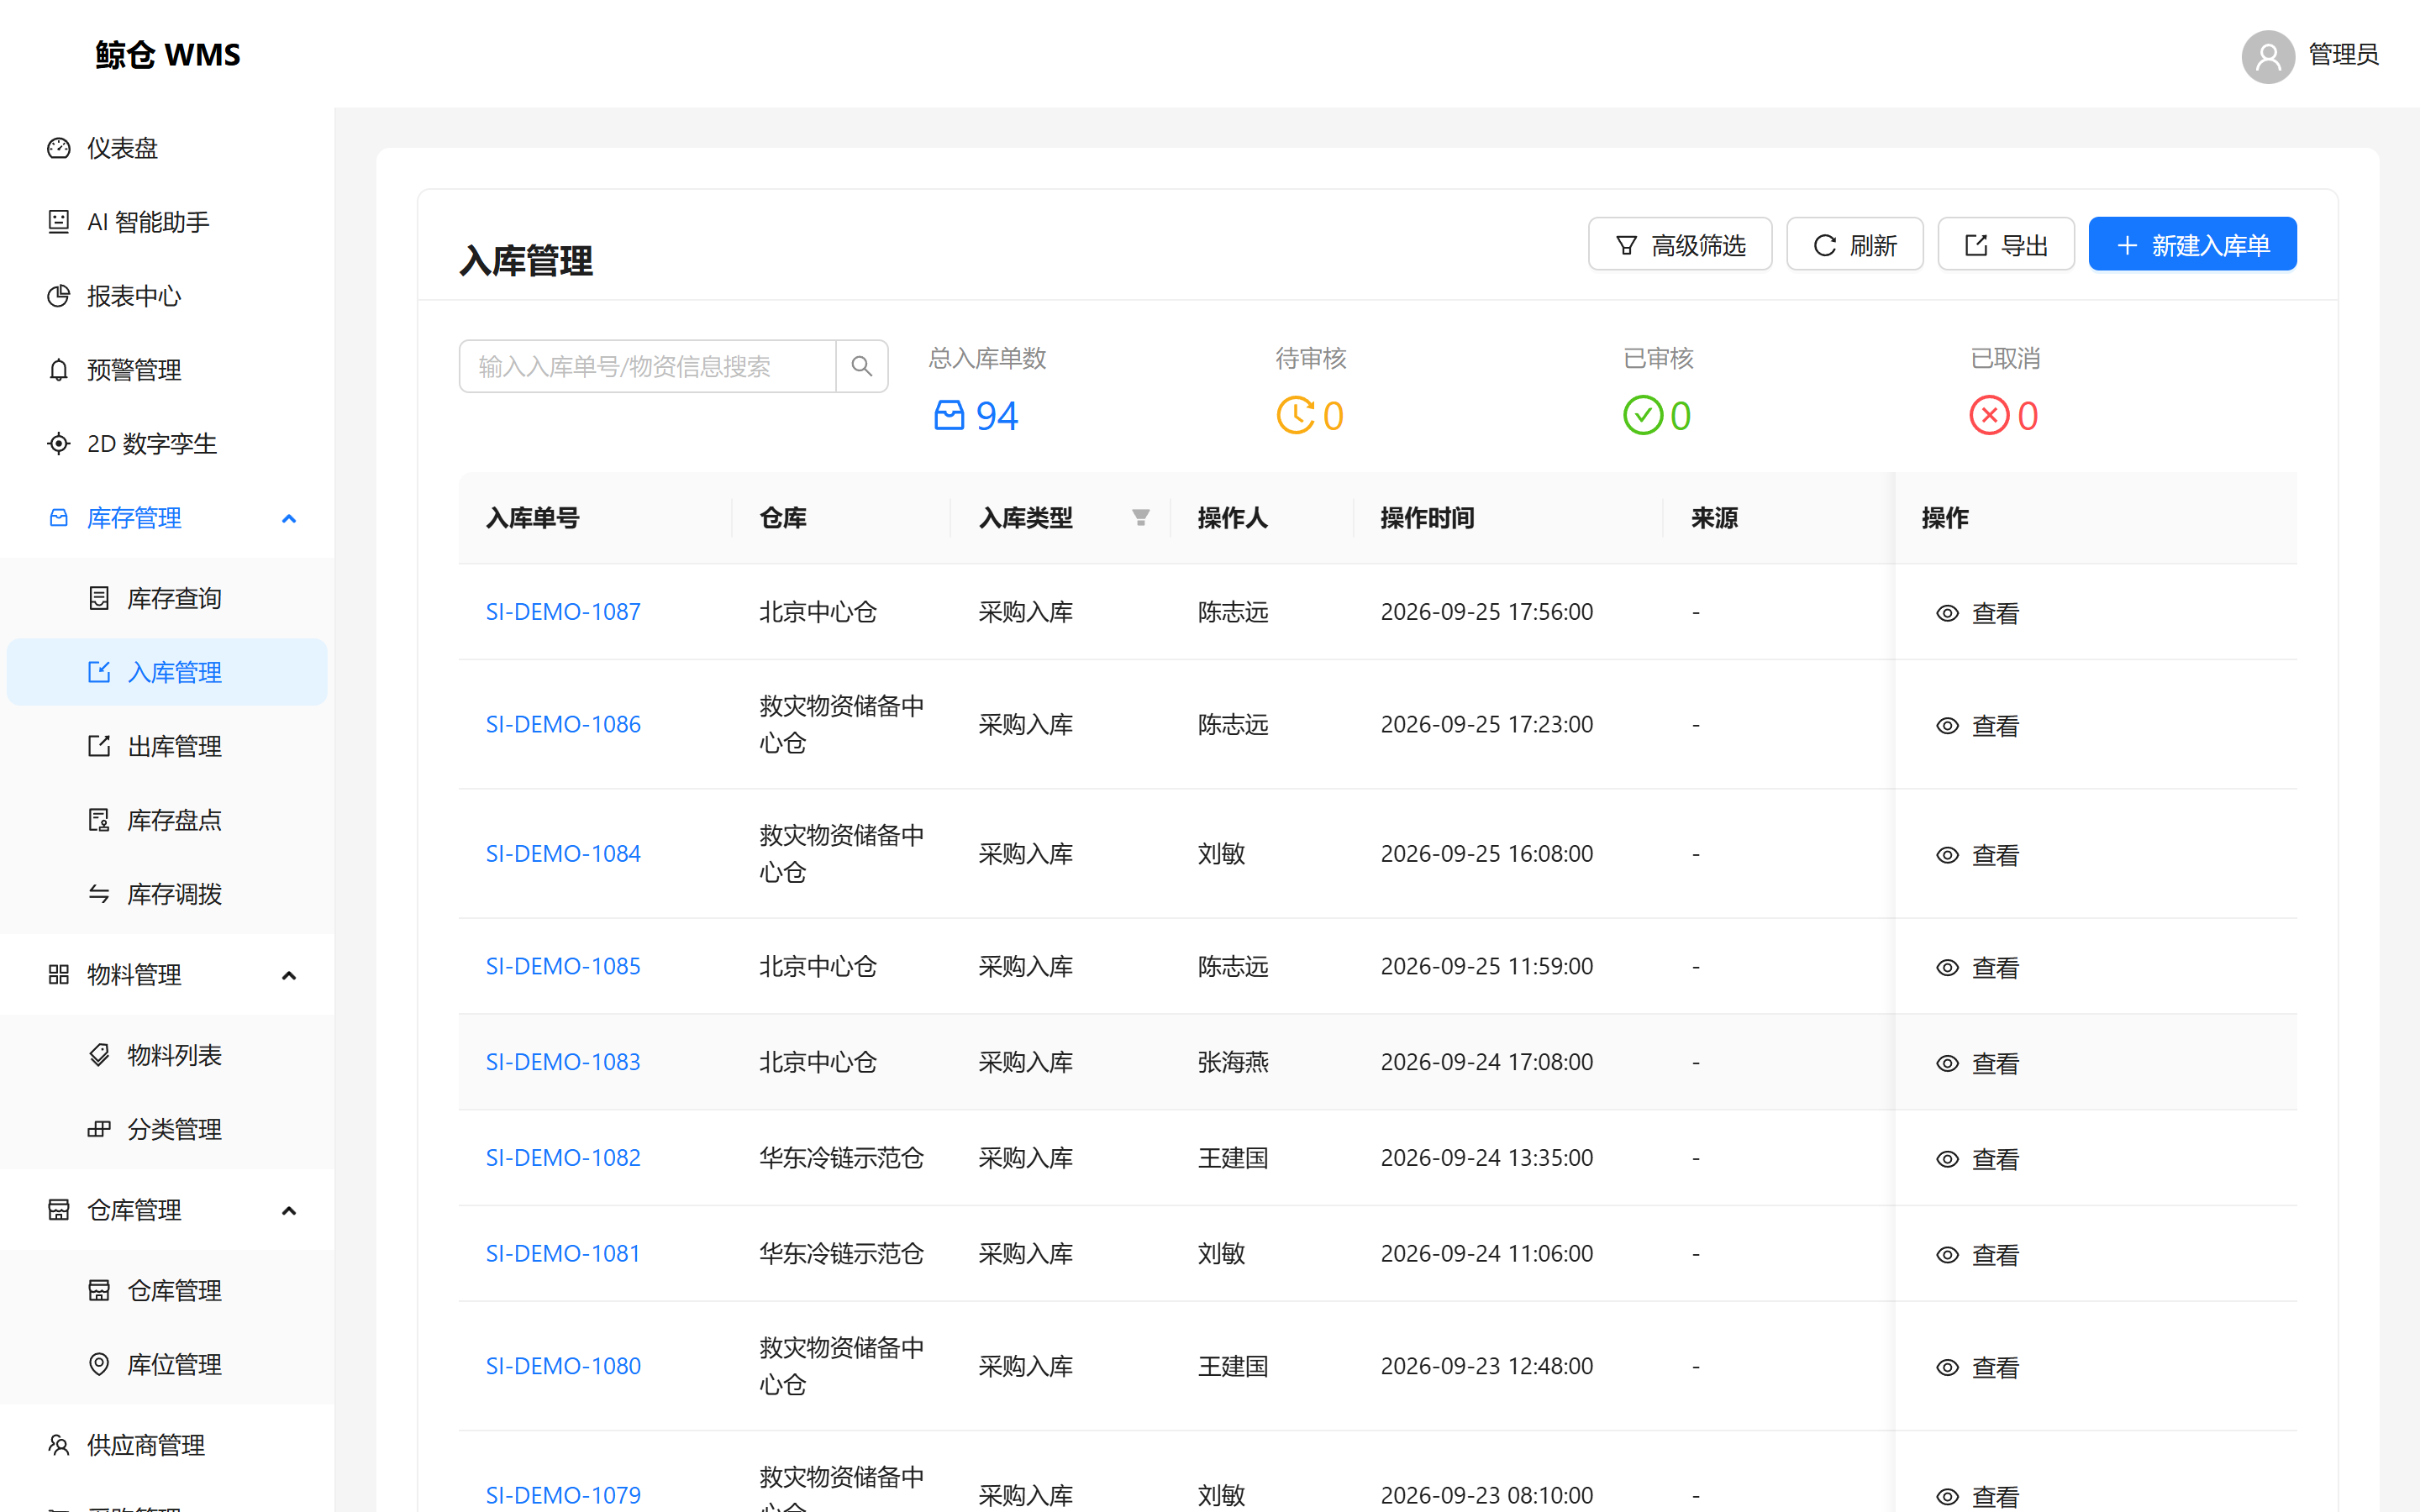Open AI 智能助手 in sidebar

click(167, 222)
